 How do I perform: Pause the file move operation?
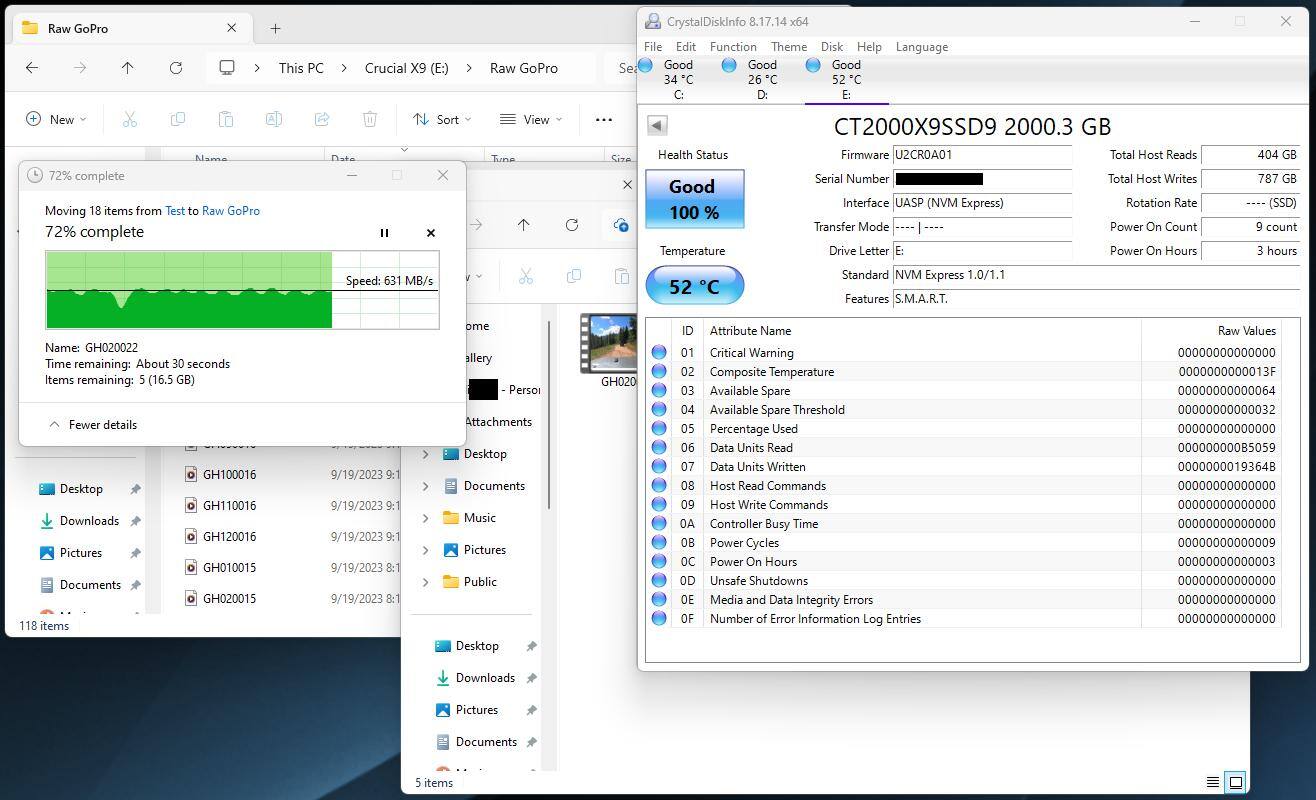[x=384, y=233]
